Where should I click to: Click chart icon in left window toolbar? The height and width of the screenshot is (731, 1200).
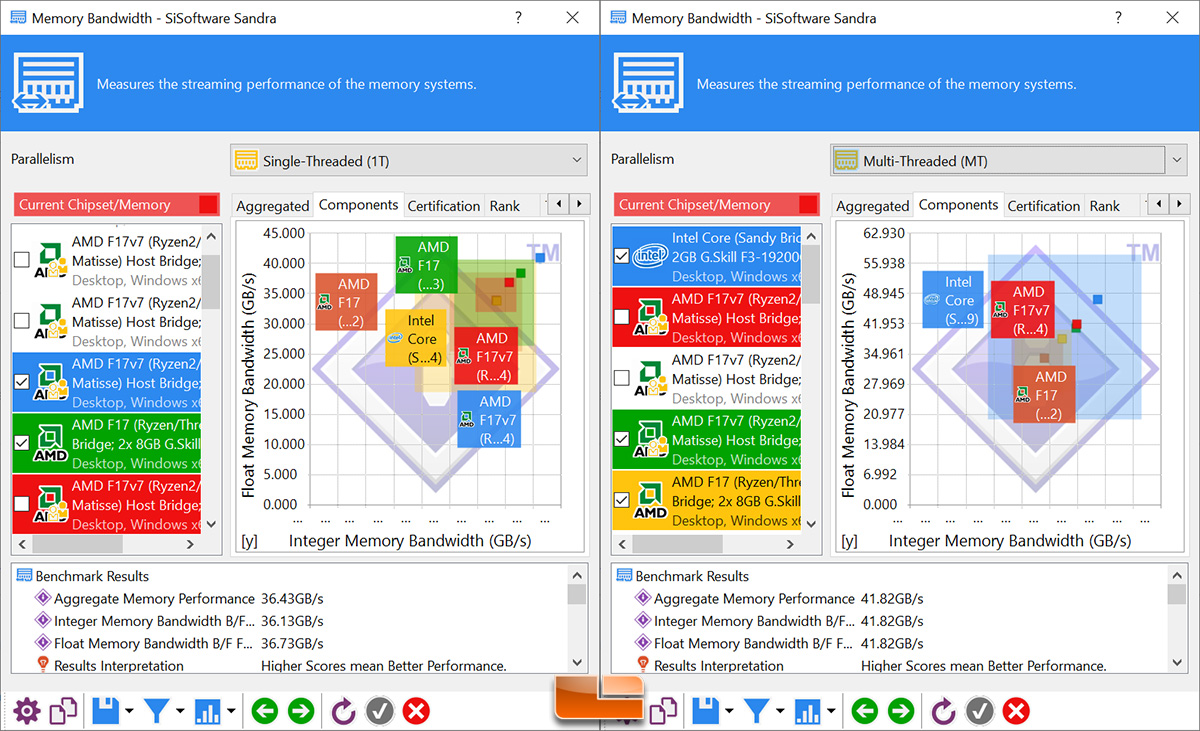pos(208,711)
